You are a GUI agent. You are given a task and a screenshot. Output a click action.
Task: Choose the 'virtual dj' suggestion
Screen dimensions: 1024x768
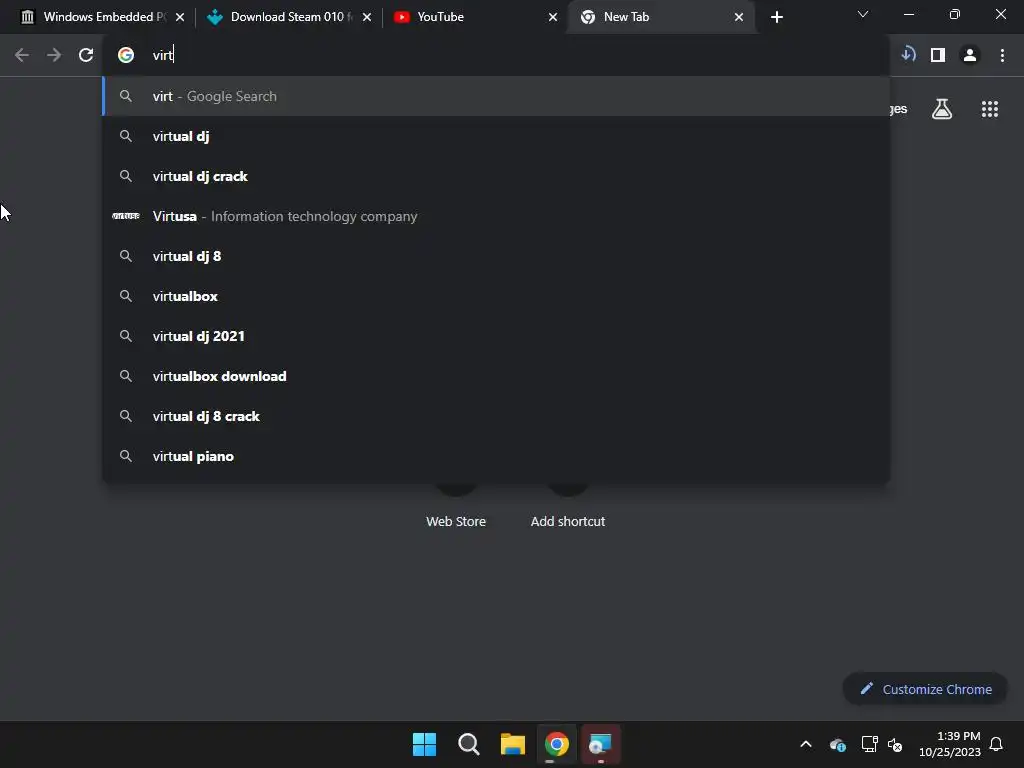(x=496, y=136)
